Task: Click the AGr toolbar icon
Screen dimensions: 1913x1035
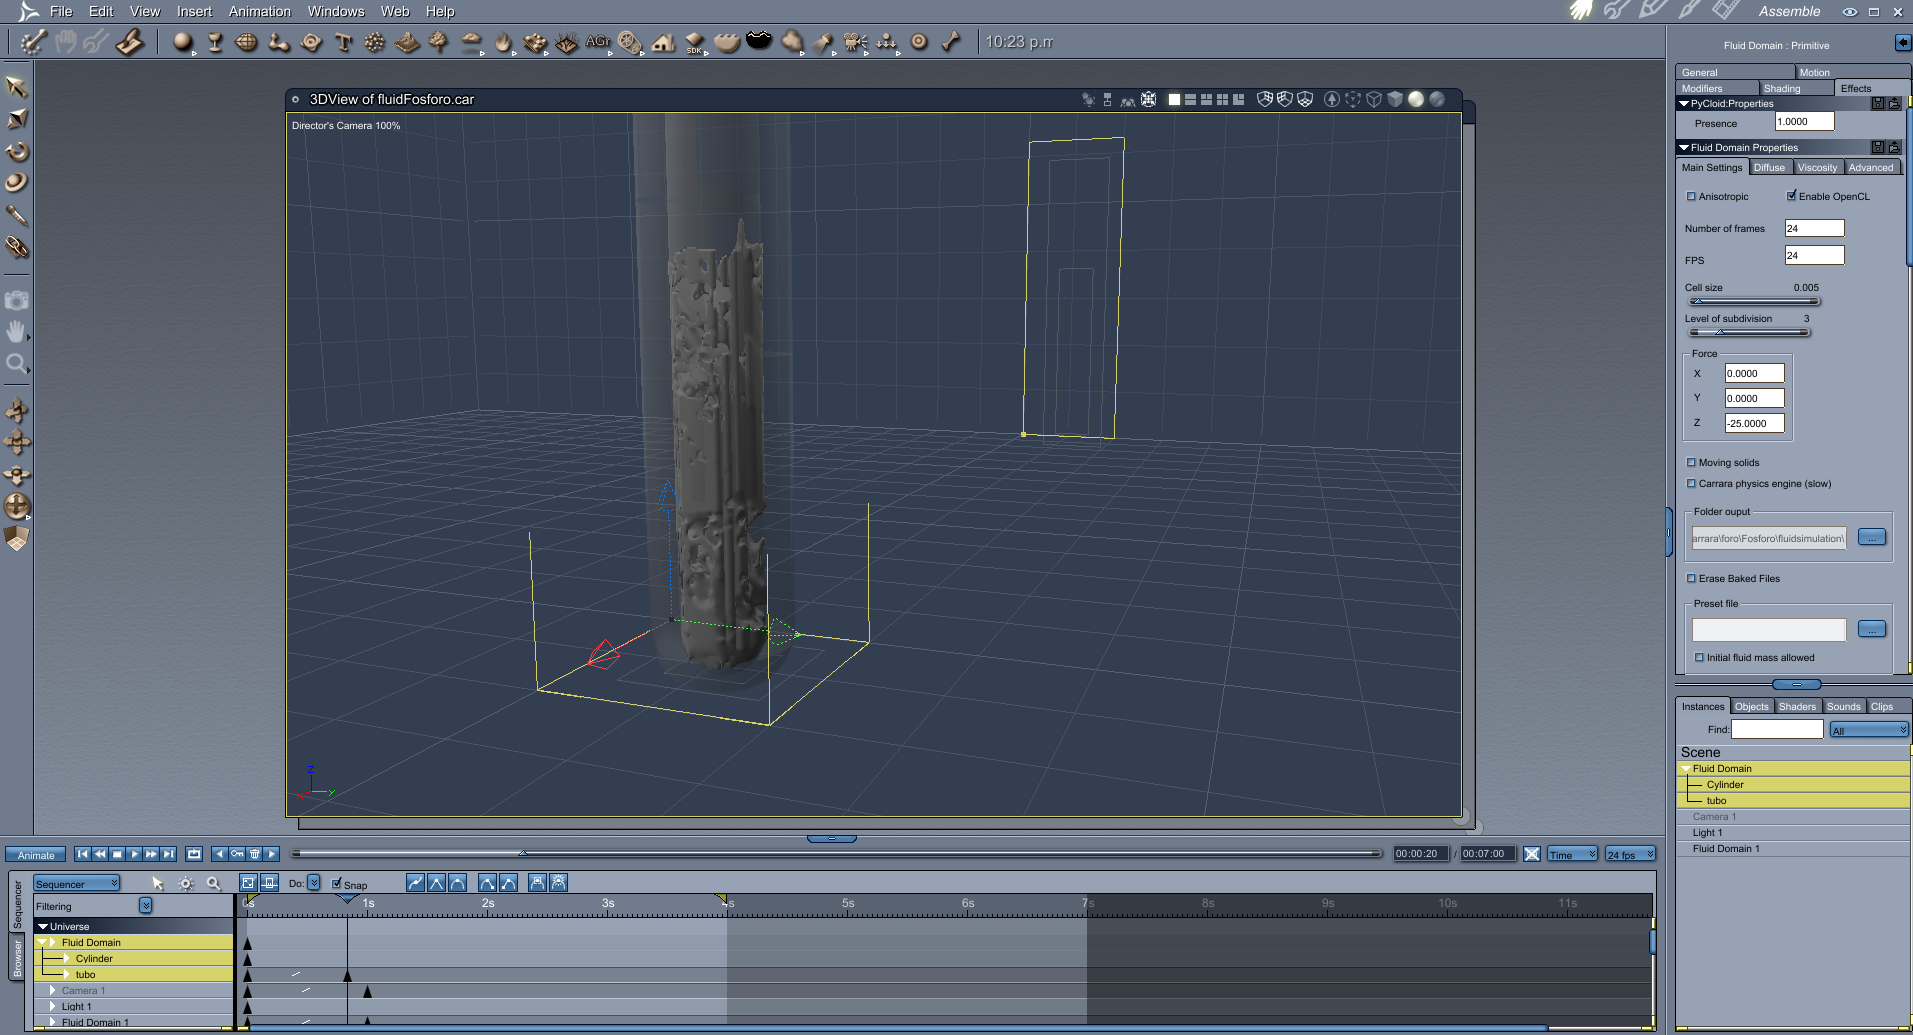Action: pos(598,42)
